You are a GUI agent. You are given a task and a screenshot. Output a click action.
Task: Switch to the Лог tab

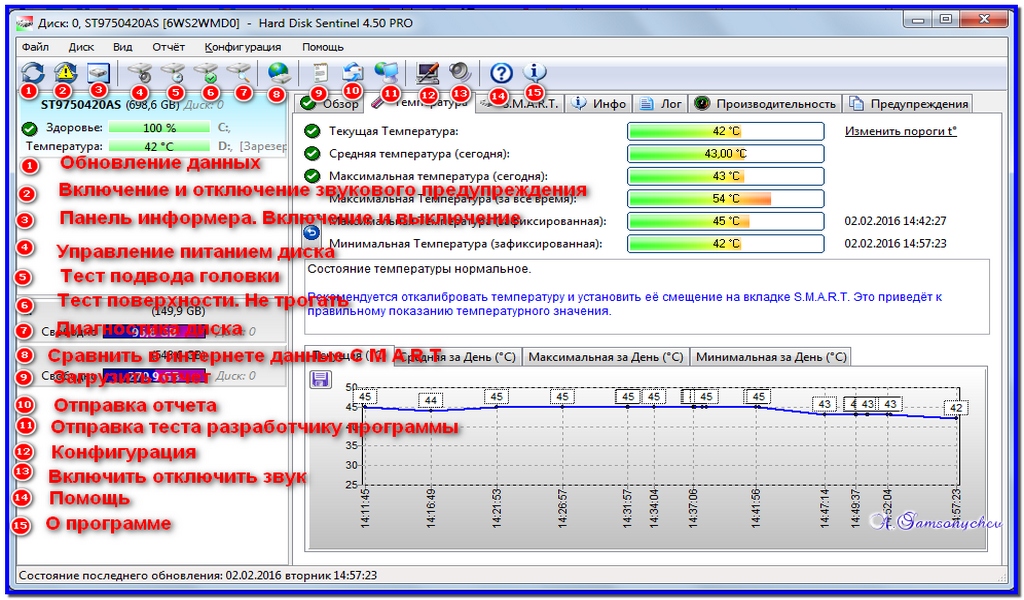point(661,103)
